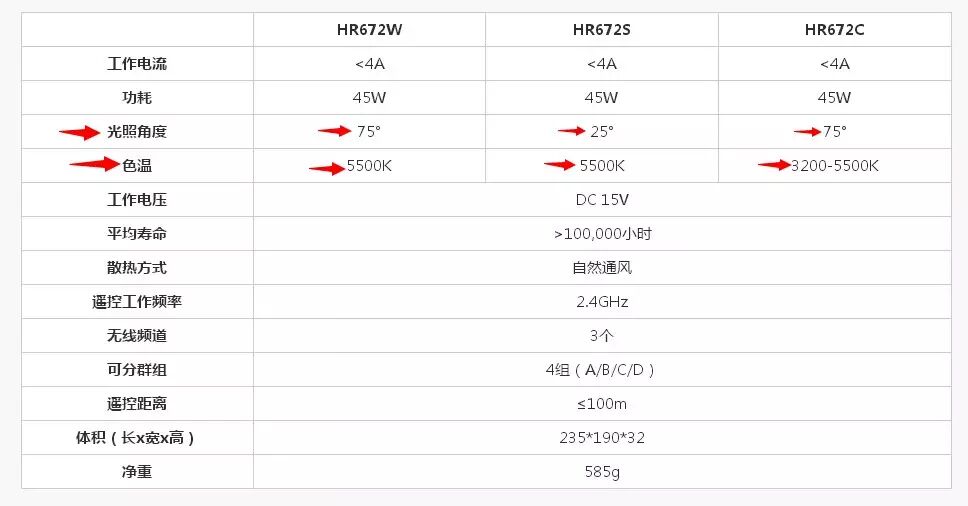The height and width of the screenshot is (506, 968).
Task: Click the 工作电流 row label
Action: click(137, 64)
